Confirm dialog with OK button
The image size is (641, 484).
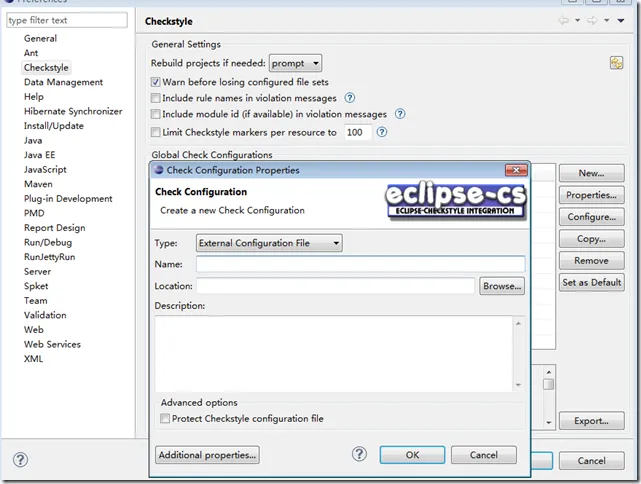click(x=412, y=455)
